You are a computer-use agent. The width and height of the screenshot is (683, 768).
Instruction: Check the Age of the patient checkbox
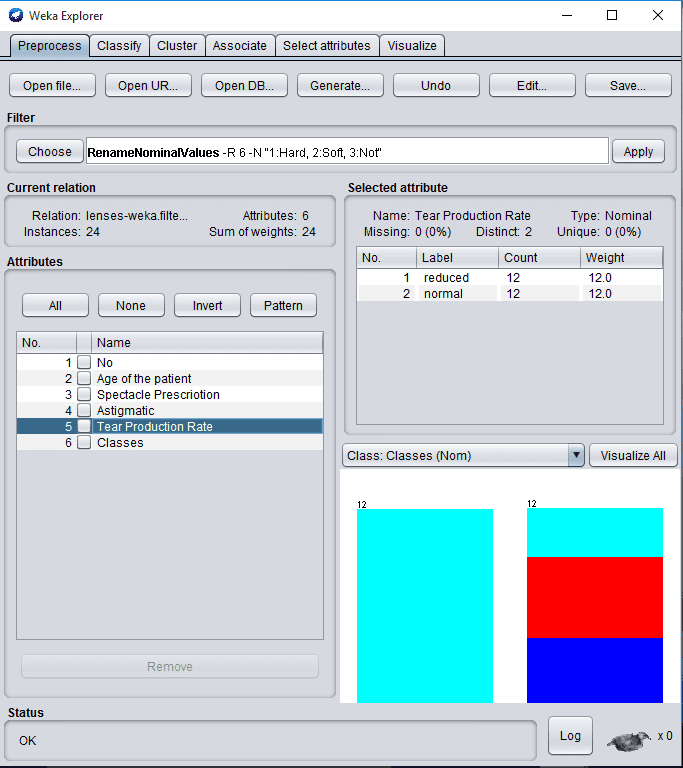(84, 379)
